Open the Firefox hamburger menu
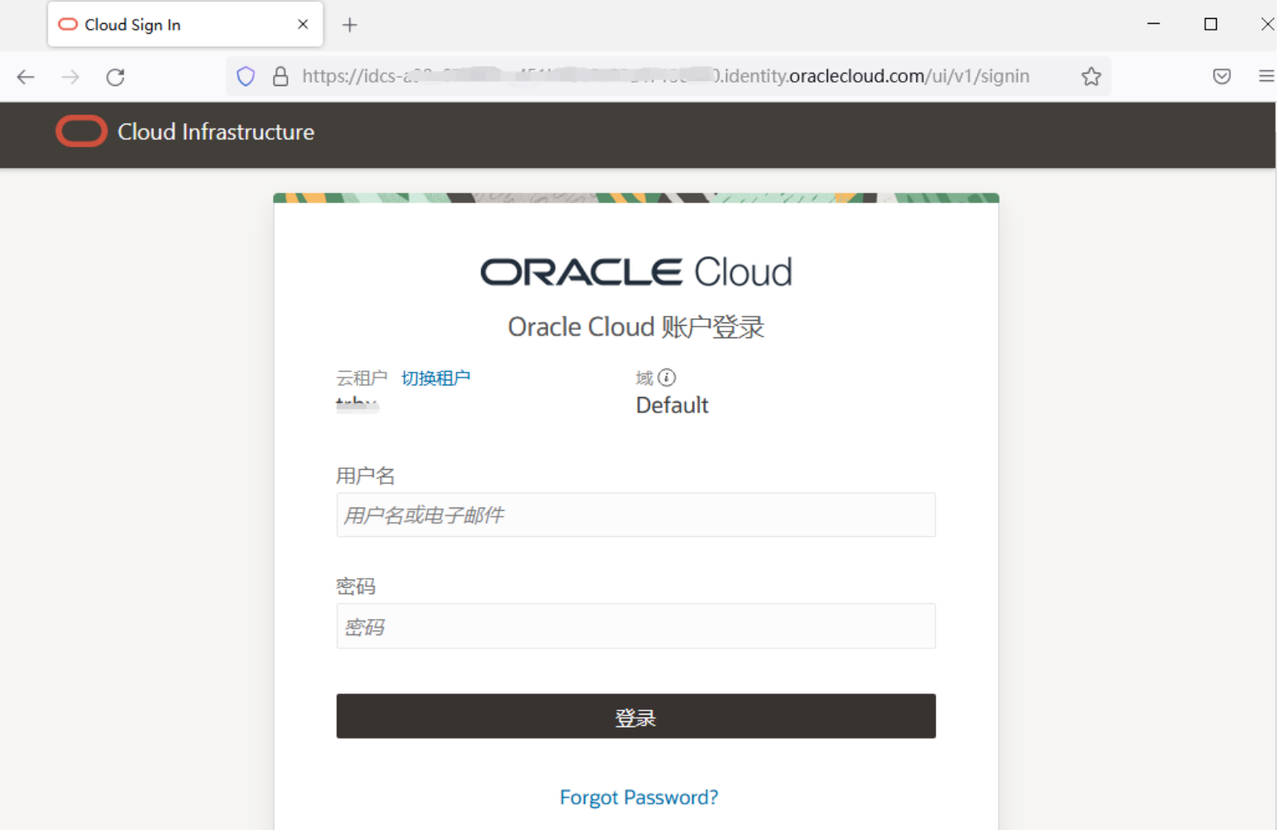Viewport: 1280px width, 830px height. (x=1266, y=76)
